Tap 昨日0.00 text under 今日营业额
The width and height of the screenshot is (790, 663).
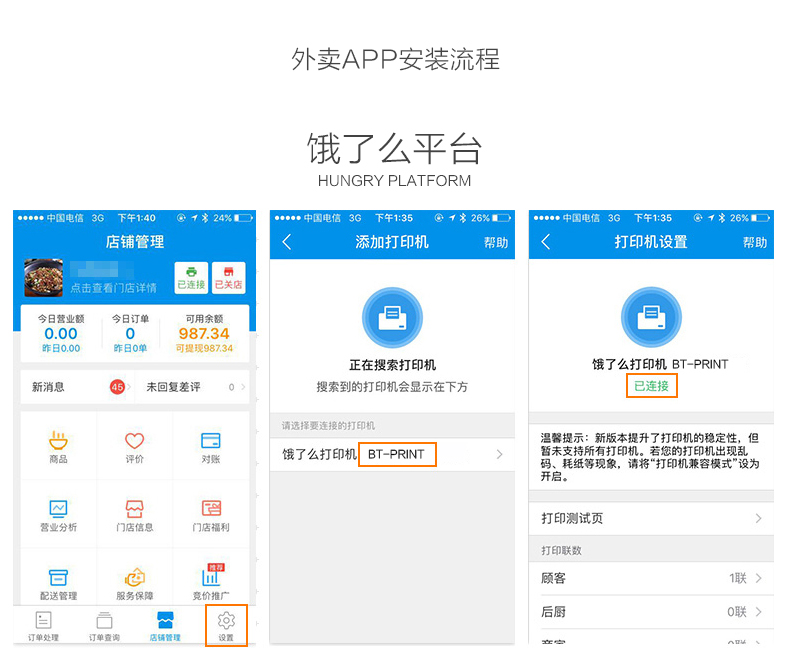tap(61, 348)
